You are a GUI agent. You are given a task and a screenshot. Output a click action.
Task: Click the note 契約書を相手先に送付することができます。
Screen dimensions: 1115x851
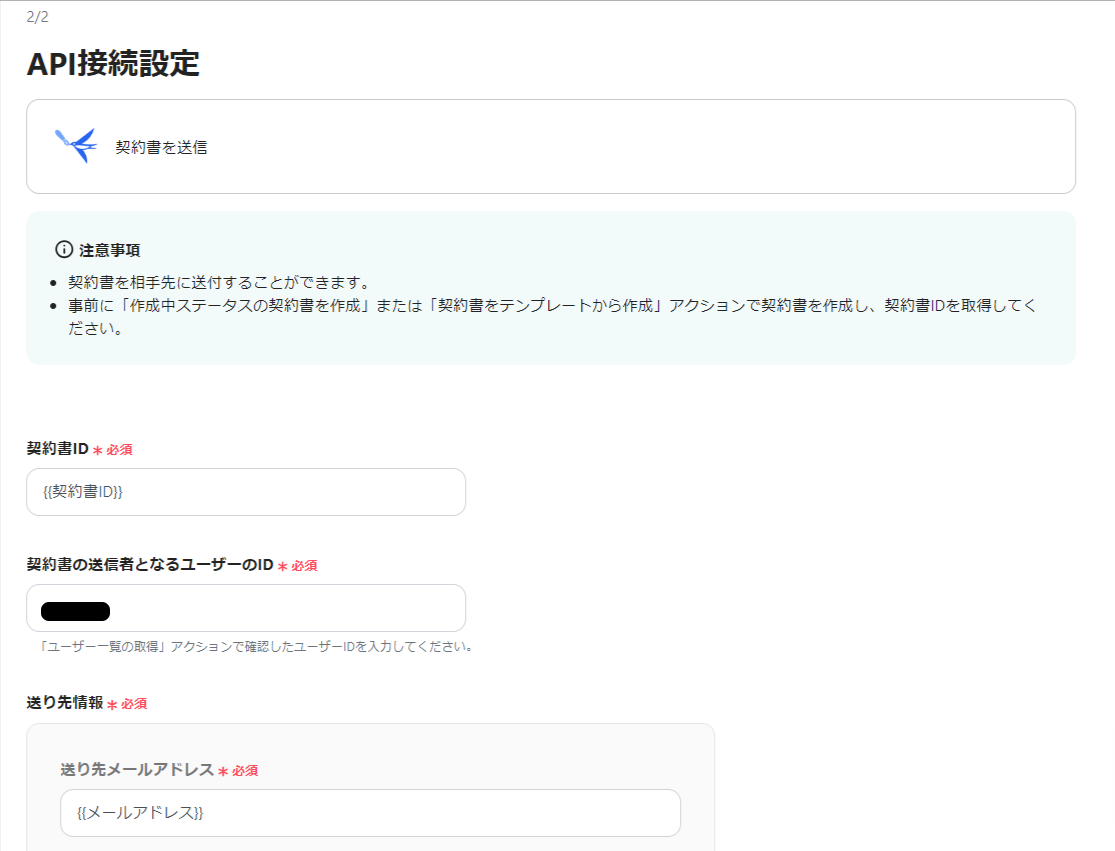(222, 282)
